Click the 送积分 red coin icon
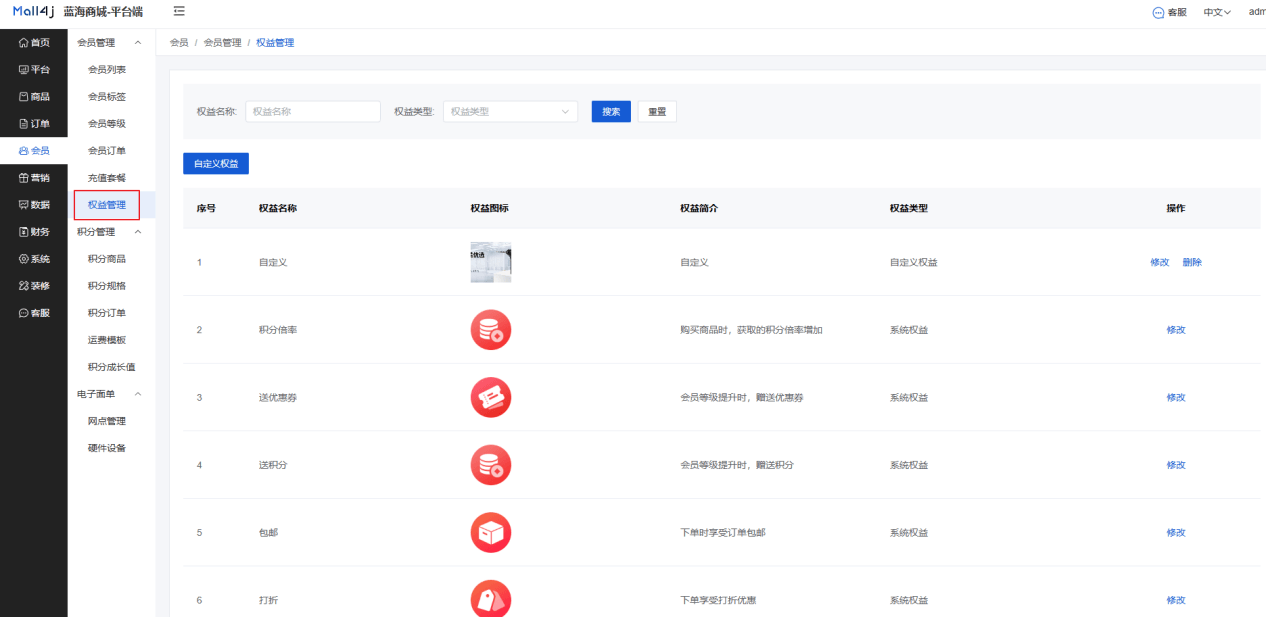This screenshot has height=617, width=1266. pos(491,464)
